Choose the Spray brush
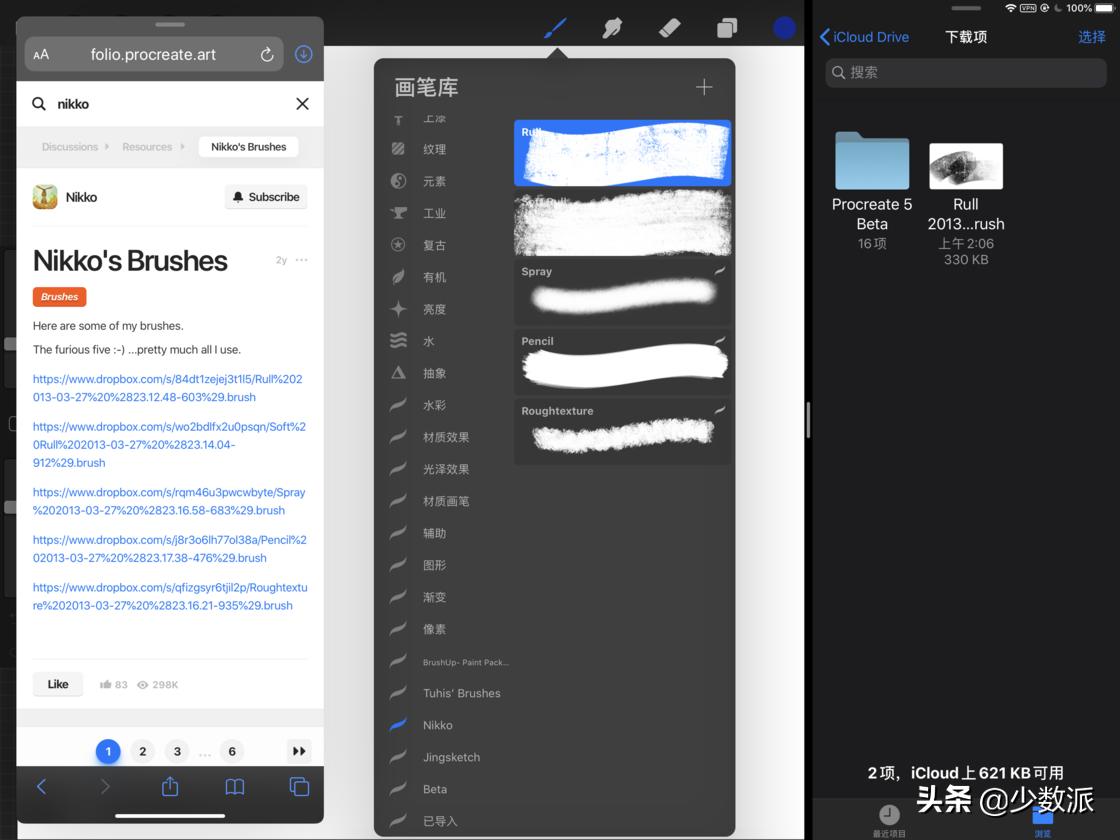Screen dimensions: 1120x840 coord(622,292)
